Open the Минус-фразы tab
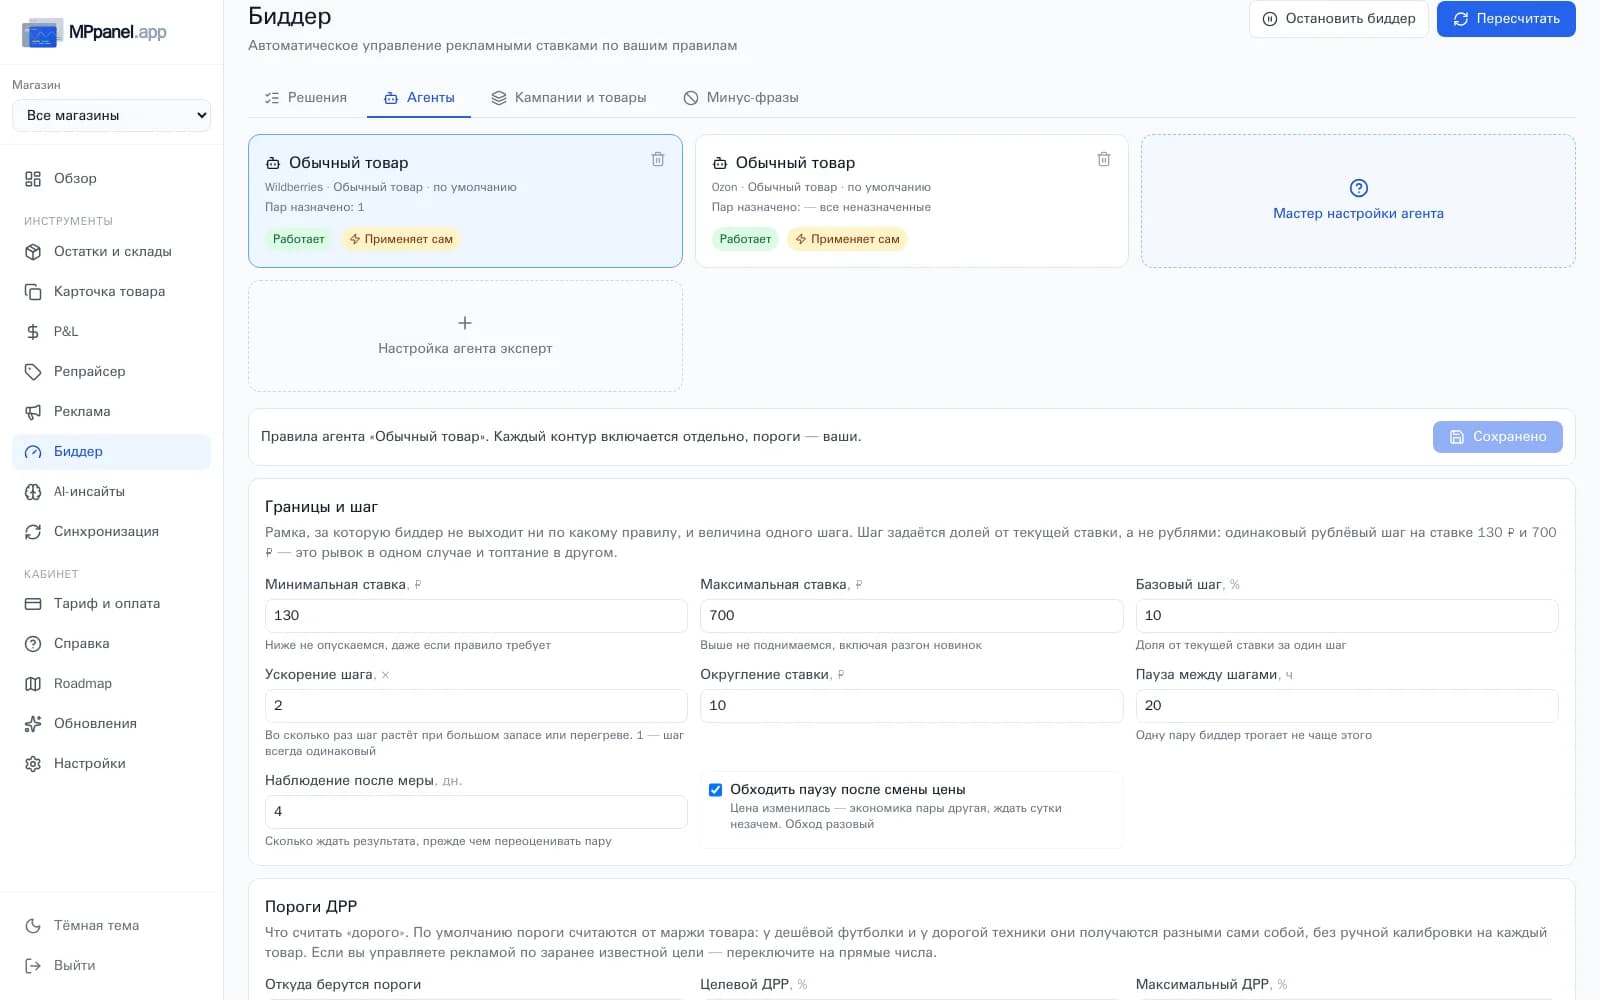The width and height of the screenshot is (1600, 1000). click(x=741, y=98)
